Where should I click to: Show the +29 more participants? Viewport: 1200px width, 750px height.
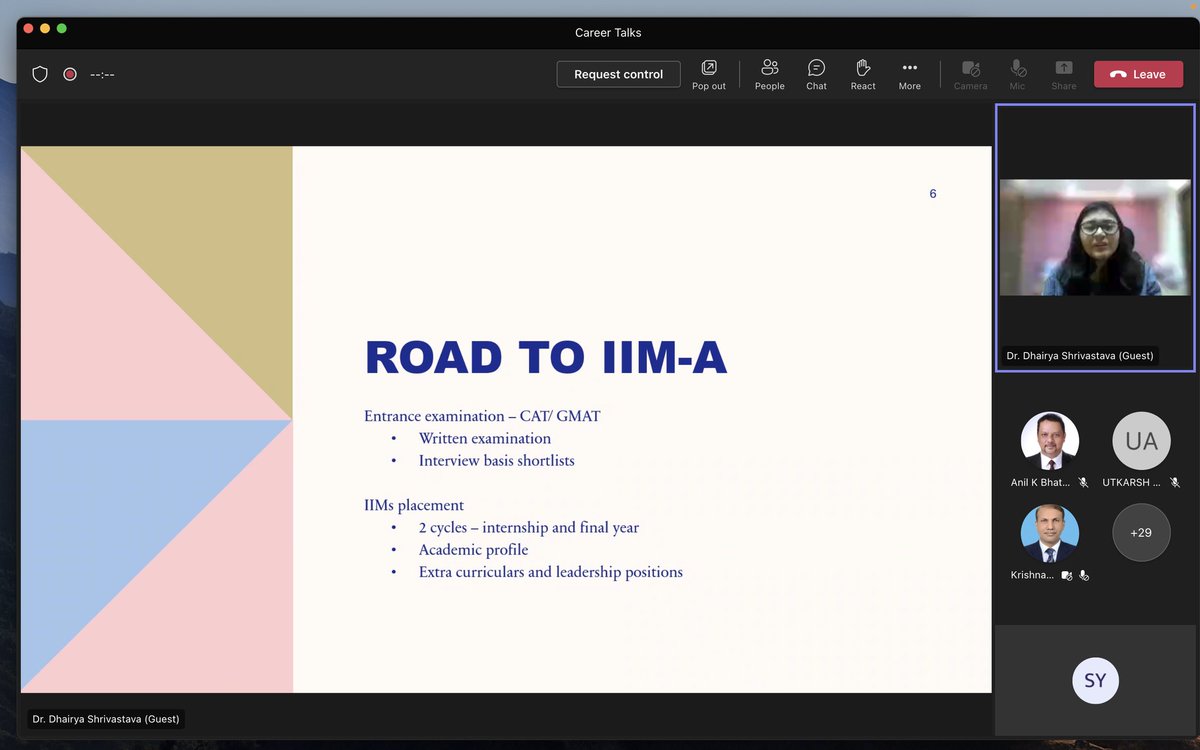pos(1141,533)
